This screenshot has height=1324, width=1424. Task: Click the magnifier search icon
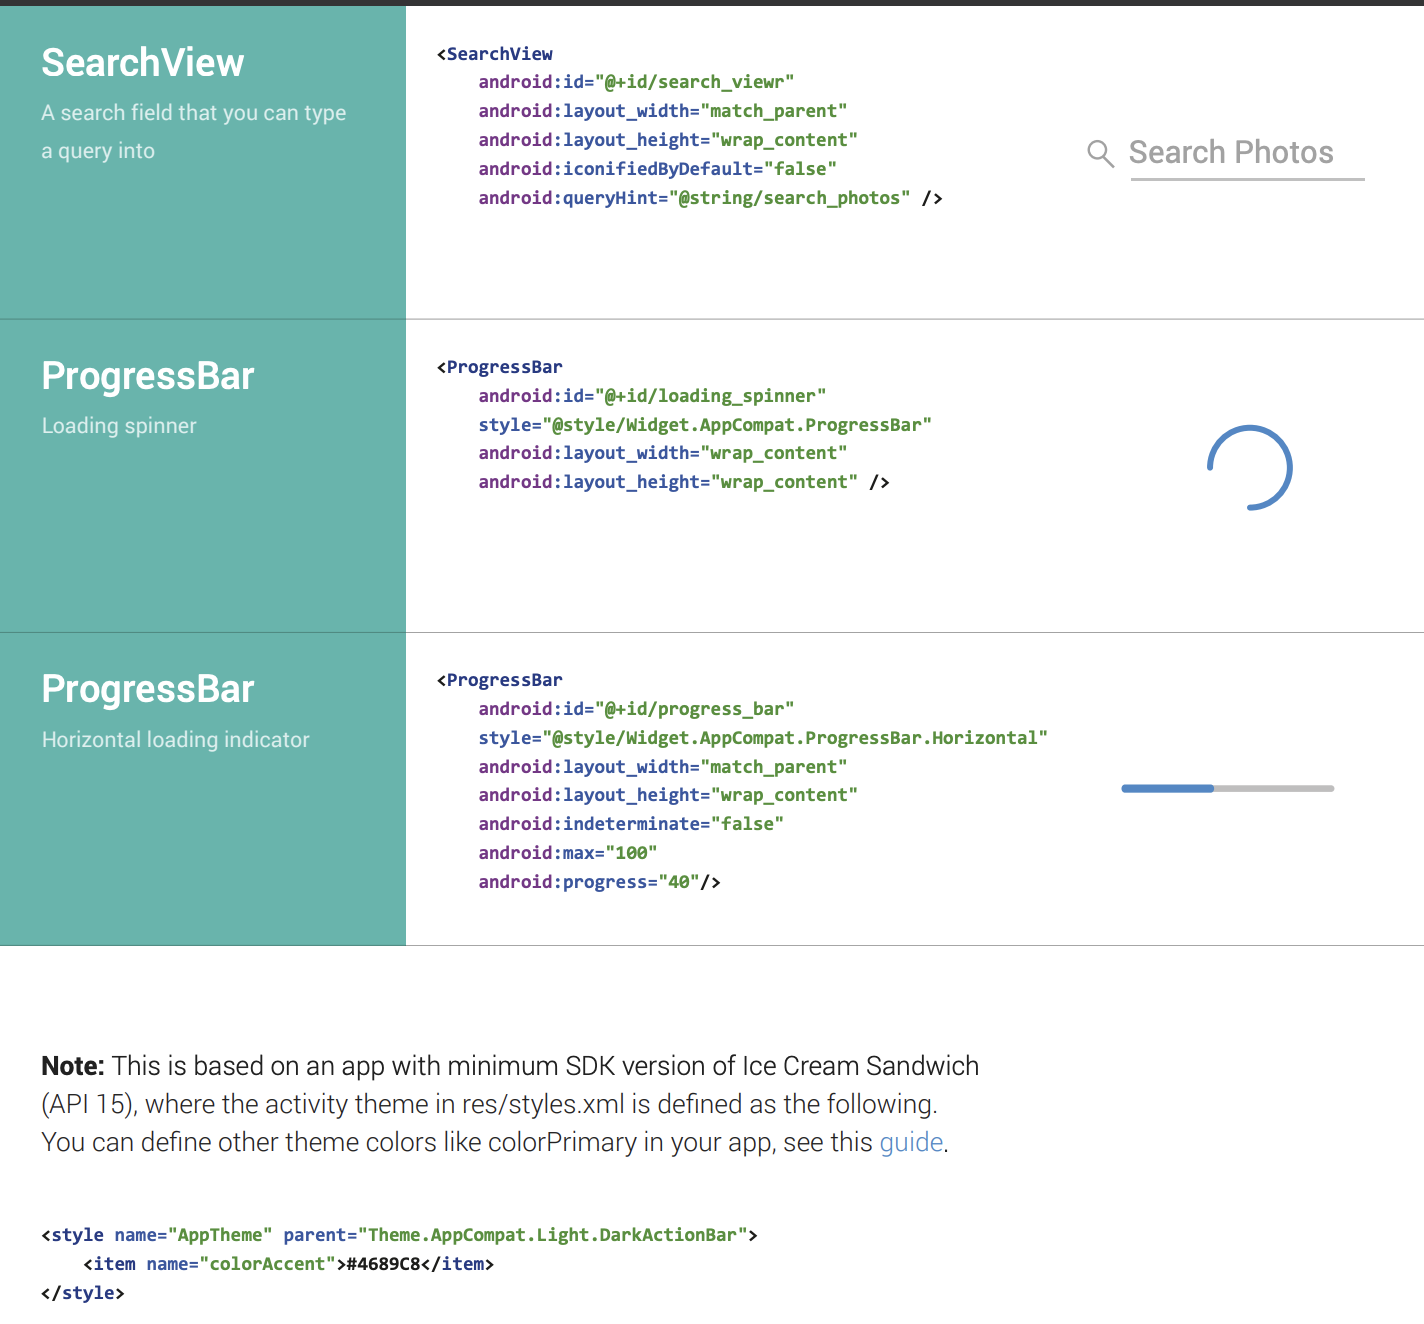click(1100, 154)
